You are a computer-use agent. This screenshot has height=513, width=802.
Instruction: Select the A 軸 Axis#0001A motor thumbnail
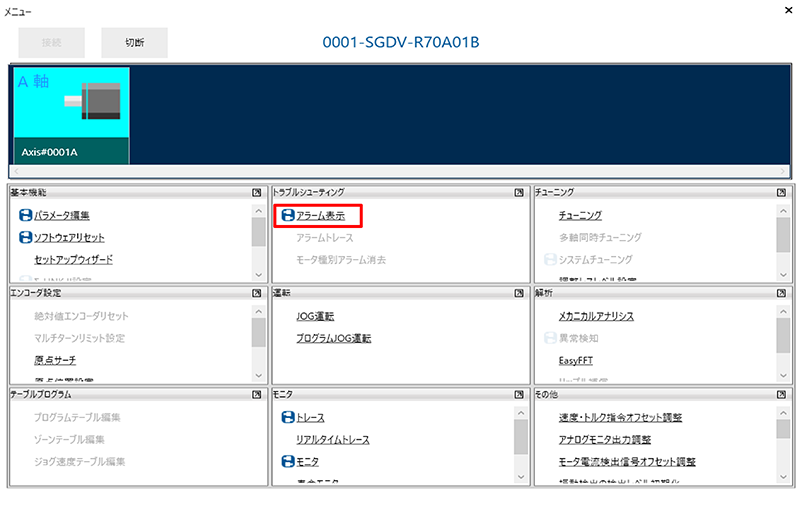(x=71, y=116)
